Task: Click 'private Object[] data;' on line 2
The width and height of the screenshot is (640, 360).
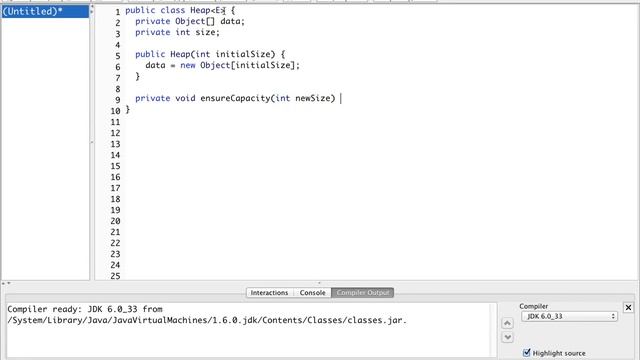Action: point(190,21)
